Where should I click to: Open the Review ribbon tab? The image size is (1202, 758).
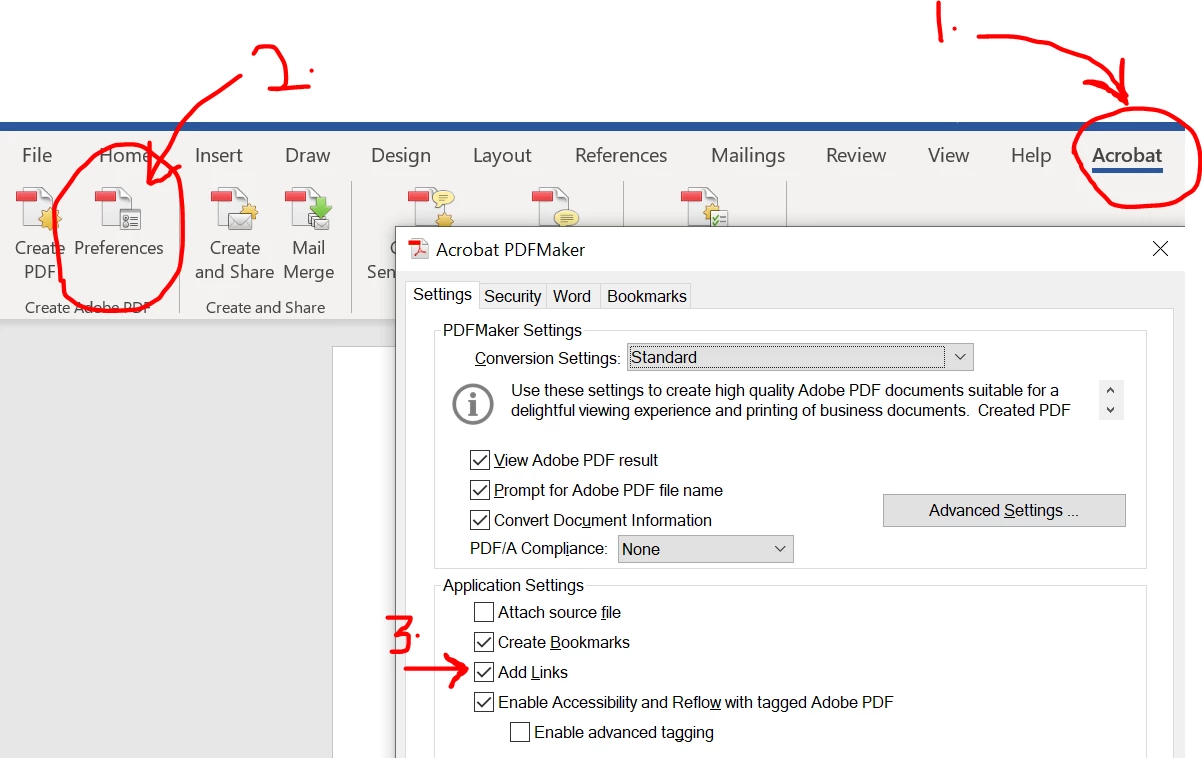click(x=856, y=155)
